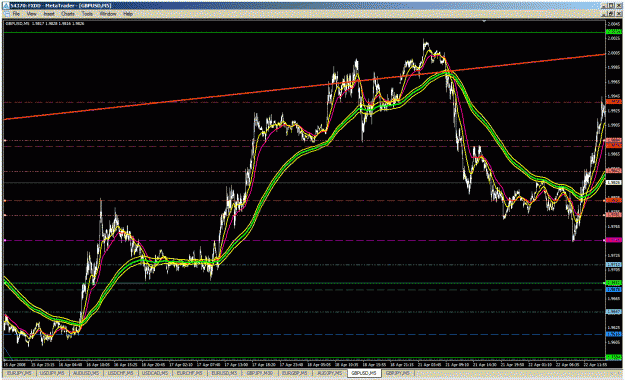Screen dimensions: 625x380
Task: Open the Insert menu
Action: pos(49,14)
